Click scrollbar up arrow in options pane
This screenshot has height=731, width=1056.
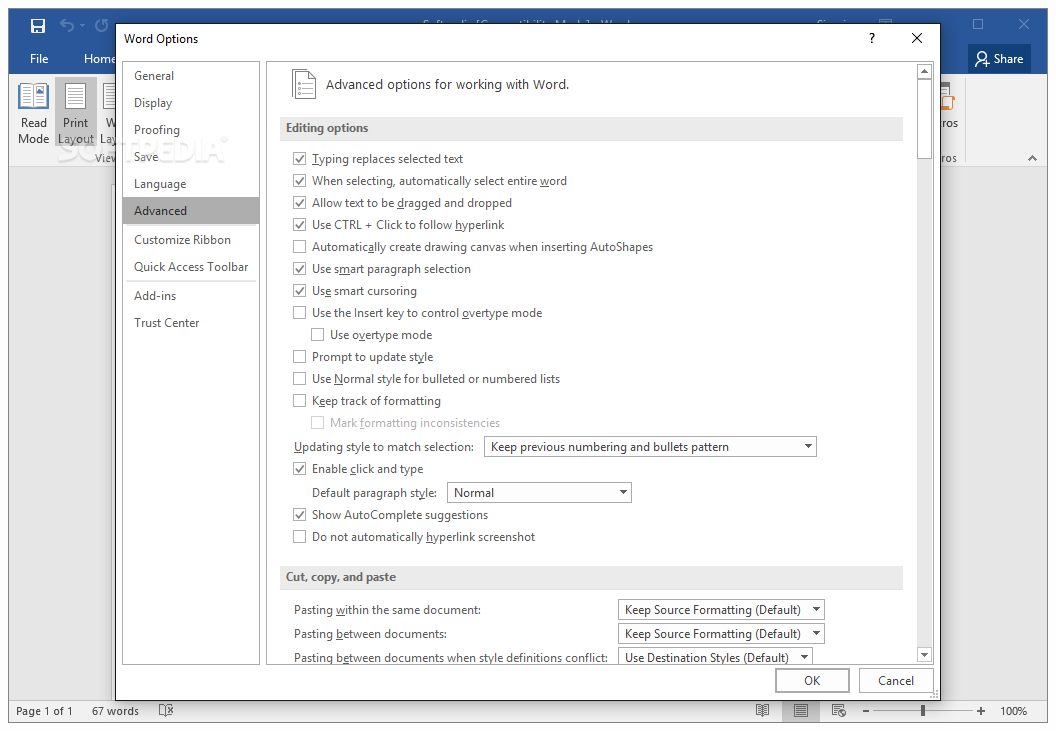pyautogui.click(x=924, y=71)
